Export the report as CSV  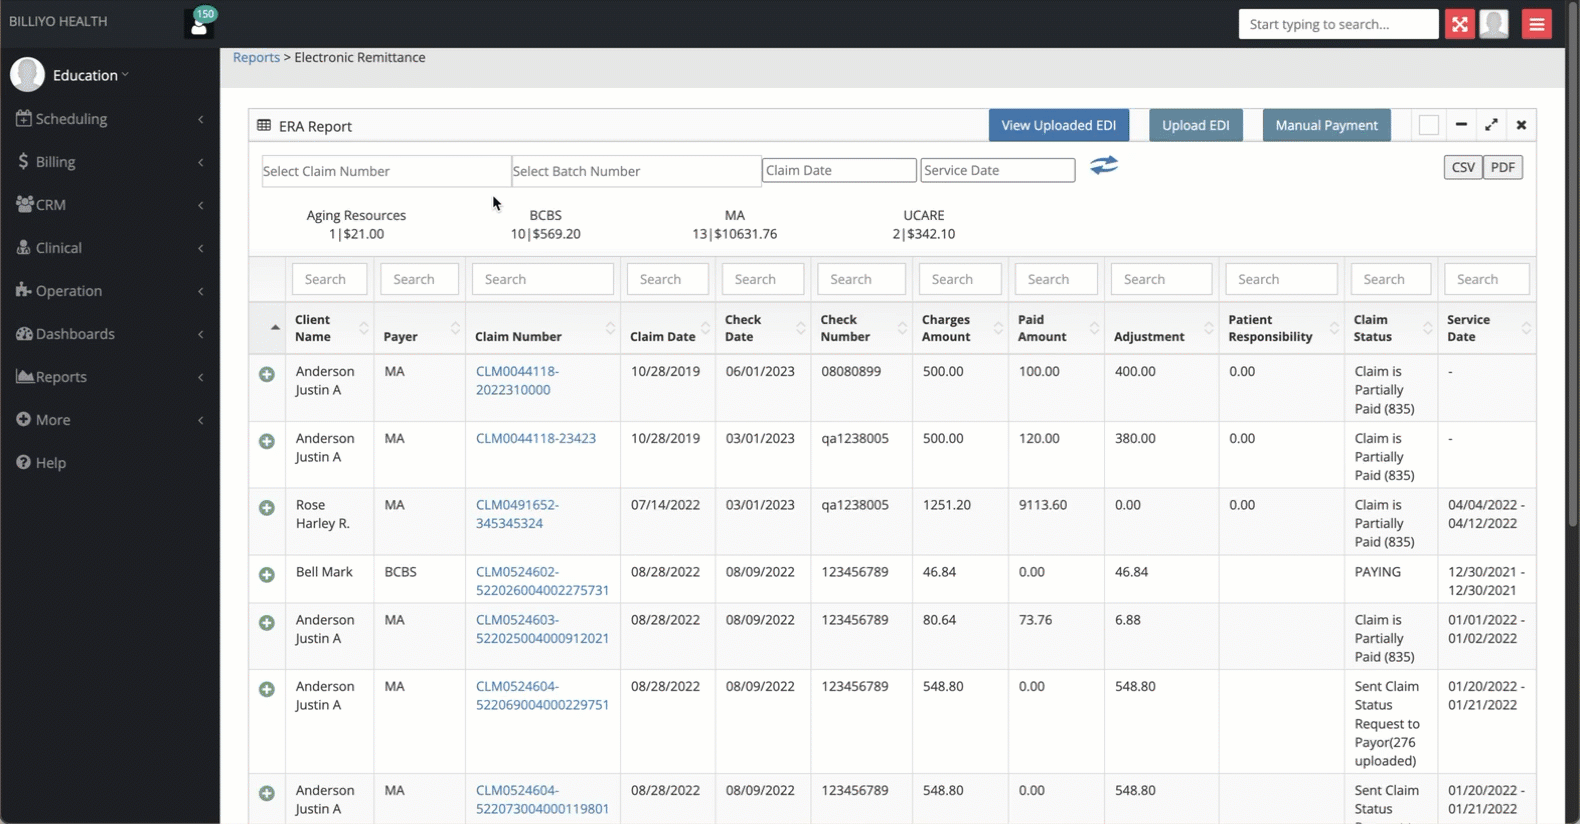[x=1463, y=167]
